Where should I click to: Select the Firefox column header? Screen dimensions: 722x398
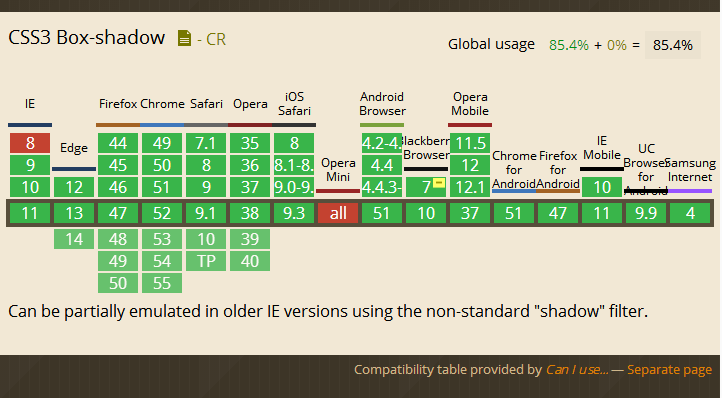click(x=118, y=104)
